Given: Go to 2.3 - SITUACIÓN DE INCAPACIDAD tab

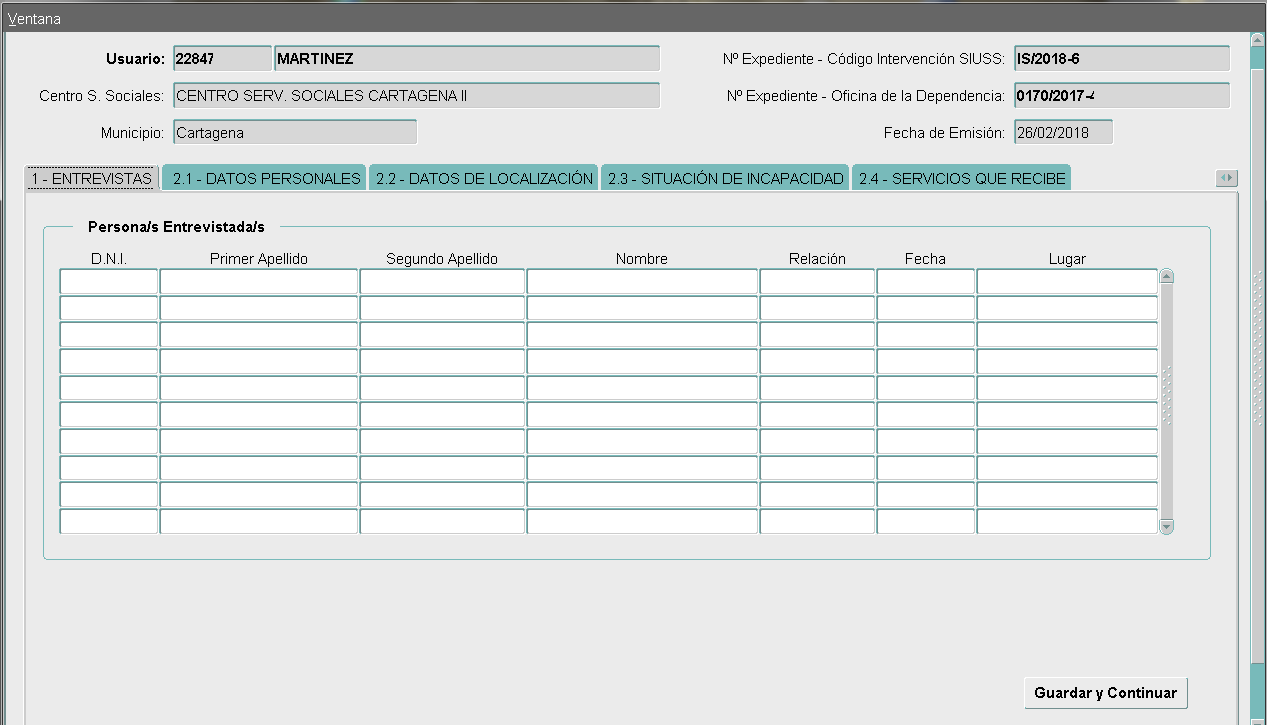Looking at the screenshot, I should 726,179.
